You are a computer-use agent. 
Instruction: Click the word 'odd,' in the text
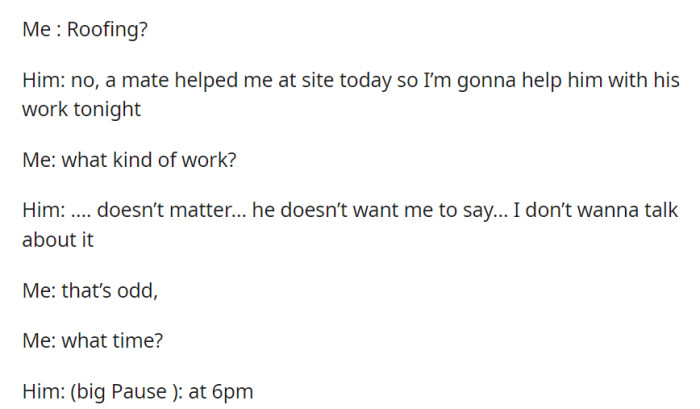click(x=144, y=291)
